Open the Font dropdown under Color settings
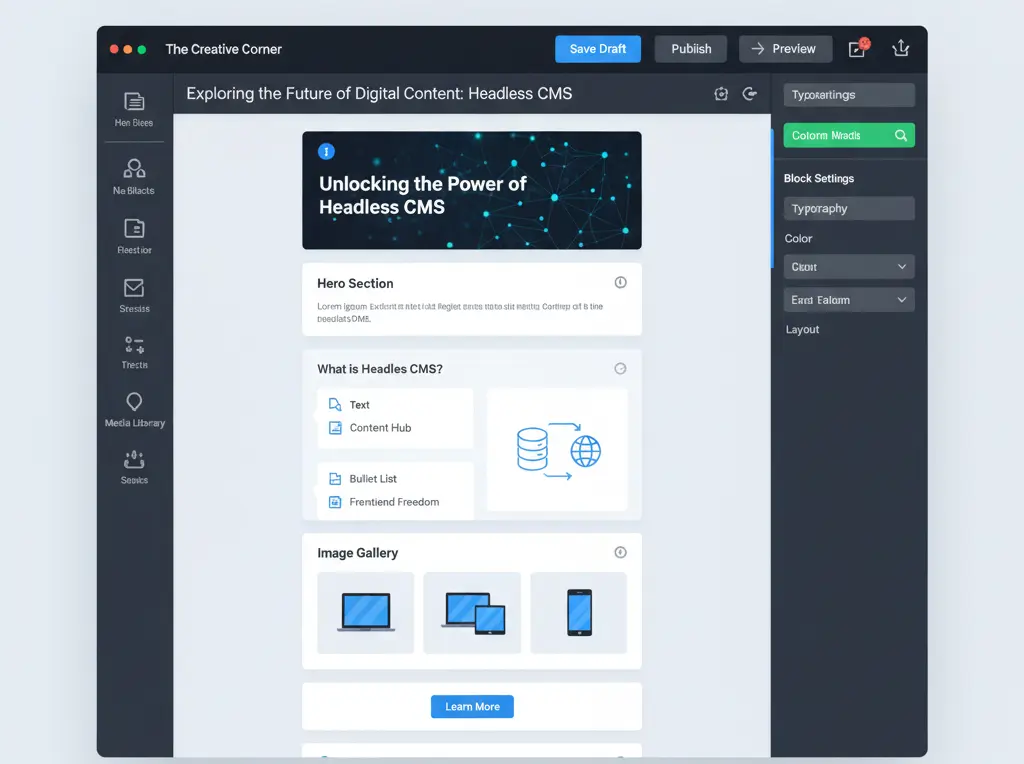 [848, 266]
